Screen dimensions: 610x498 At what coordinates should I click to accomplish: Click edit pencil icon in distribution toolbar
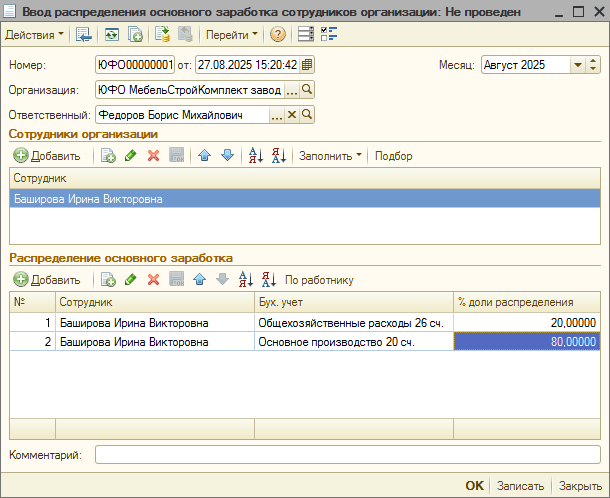130,280
